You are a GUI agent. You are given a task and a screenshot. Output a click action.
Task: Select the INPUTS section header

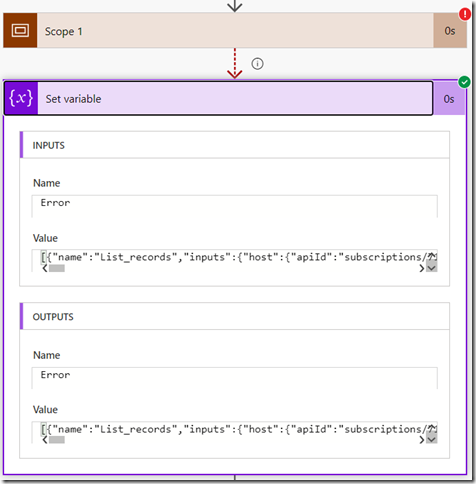point(235,145)
